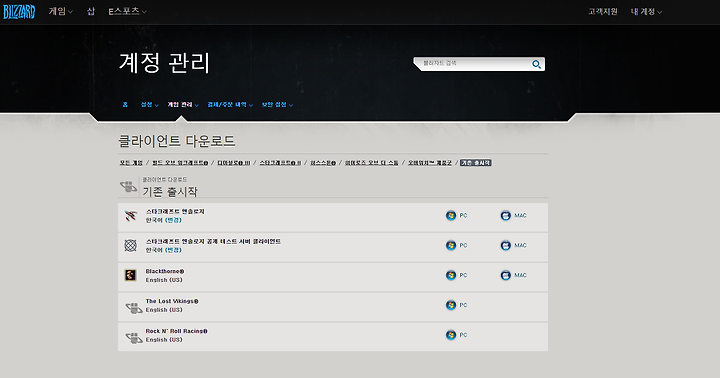
Task: Filter by Overwatch (오버워치) clients
Action: [x=430, y=163]
